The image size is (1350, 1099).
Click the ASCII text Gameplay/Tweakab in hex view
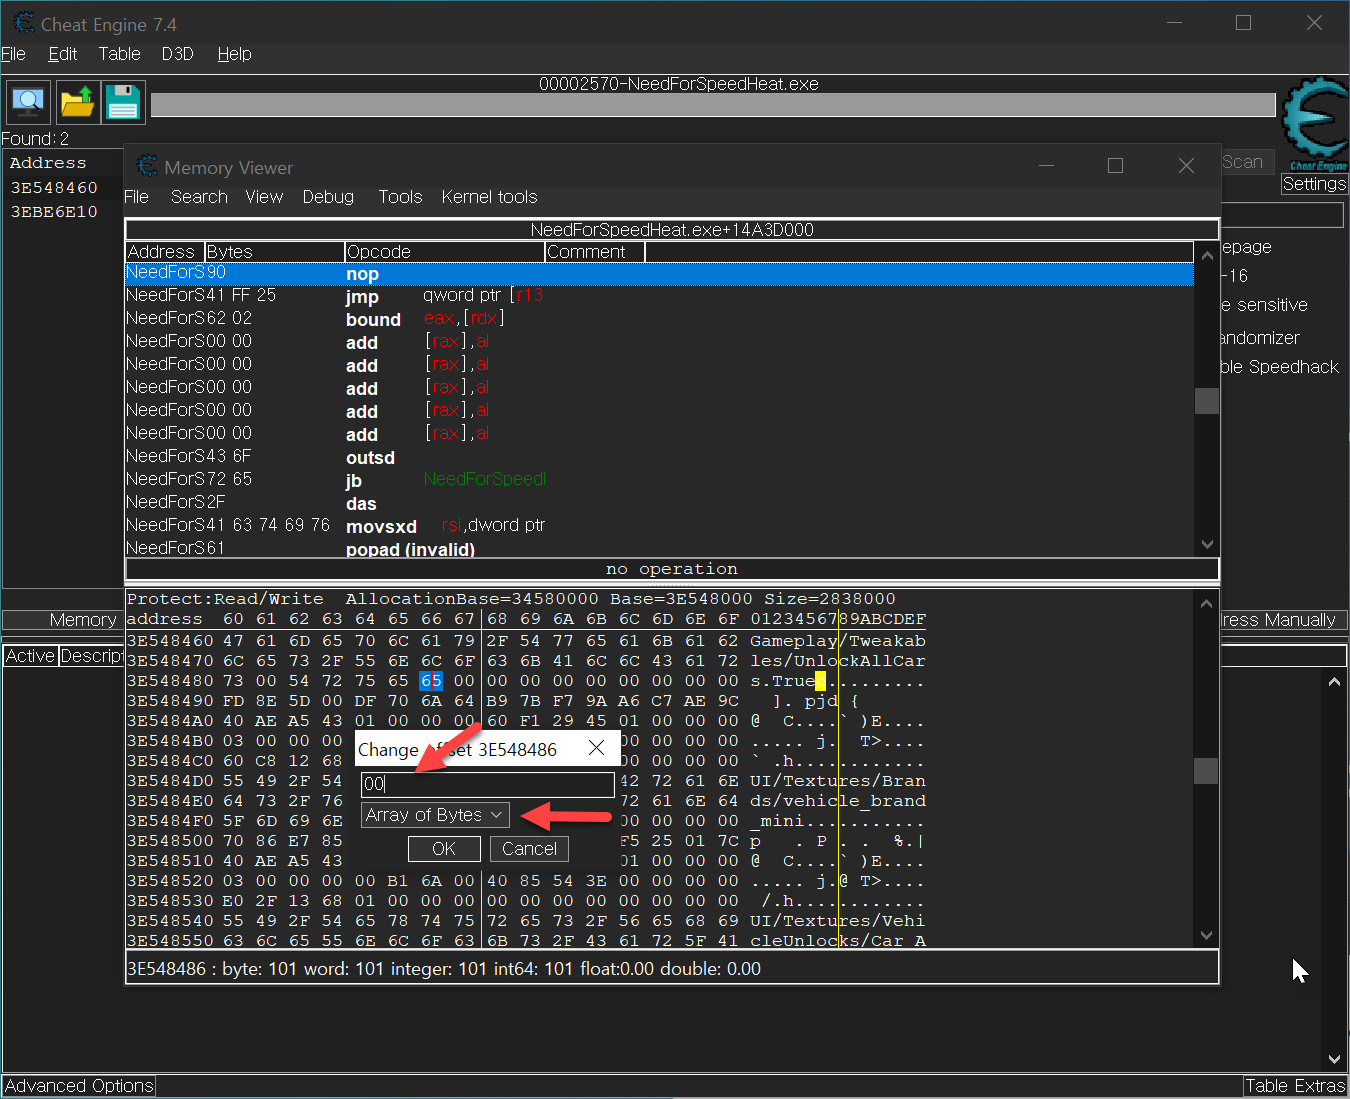point(838,641)
